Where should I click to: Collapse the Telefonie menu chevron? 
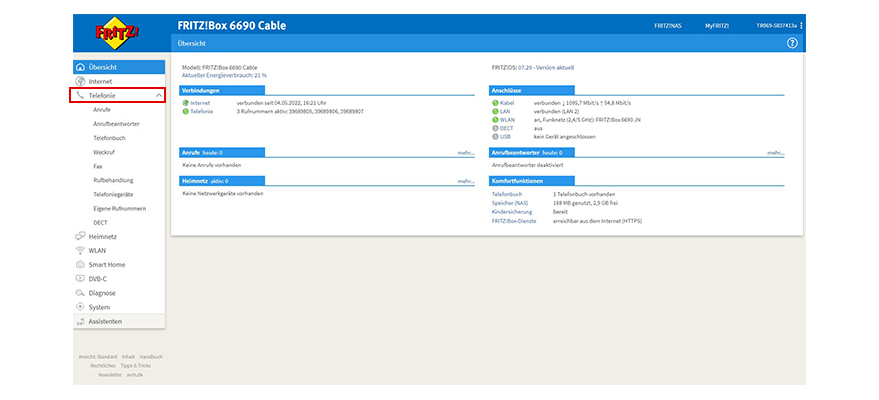pyautogui.click(x=158, y=95)
